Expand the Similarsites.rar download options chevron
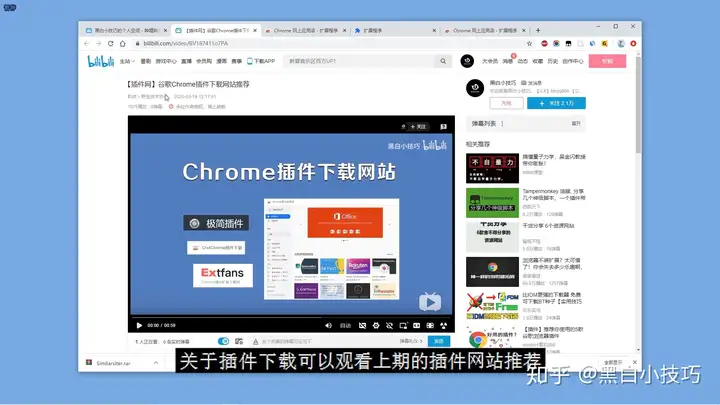The image size is (720, 405). click(156, 363)
